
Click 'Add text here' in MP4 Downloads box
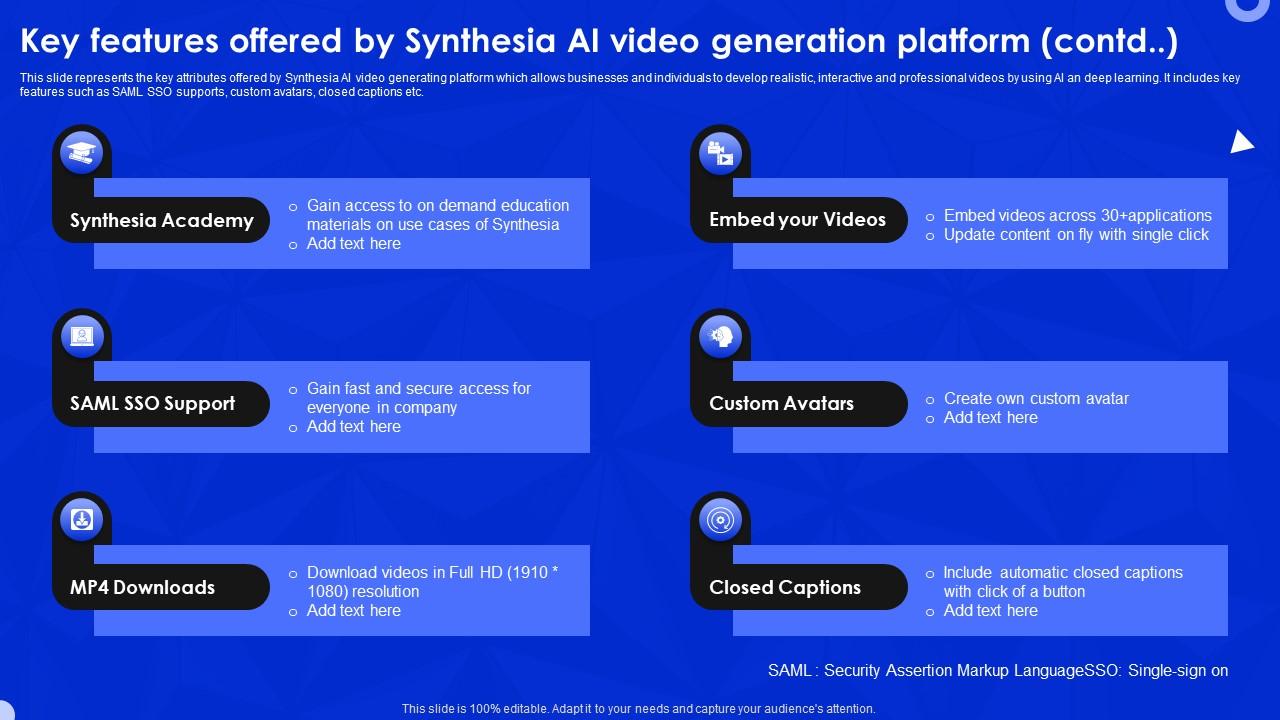click(x=354, y=611)
